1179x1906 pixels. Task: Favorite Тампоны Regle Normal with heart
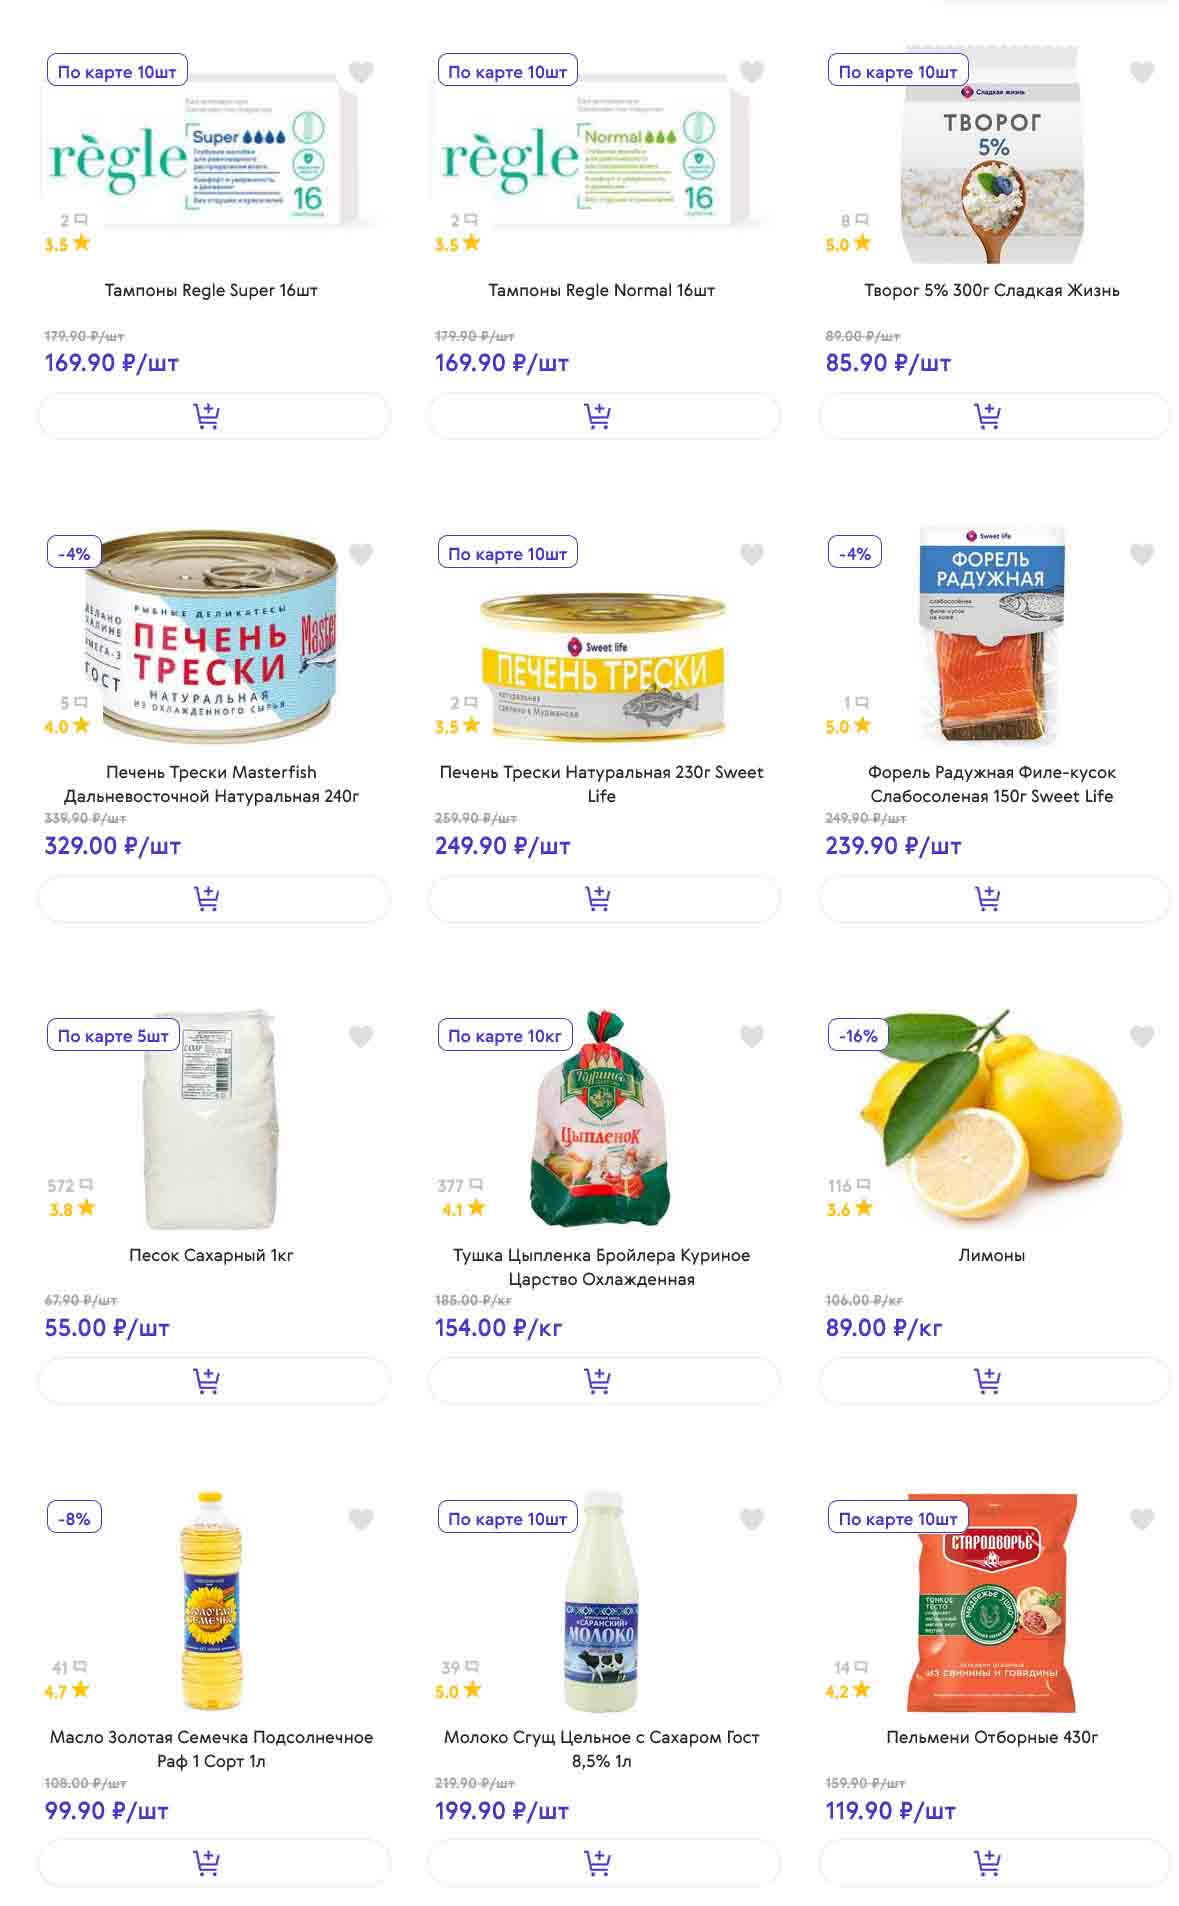(x=751, y=72)
